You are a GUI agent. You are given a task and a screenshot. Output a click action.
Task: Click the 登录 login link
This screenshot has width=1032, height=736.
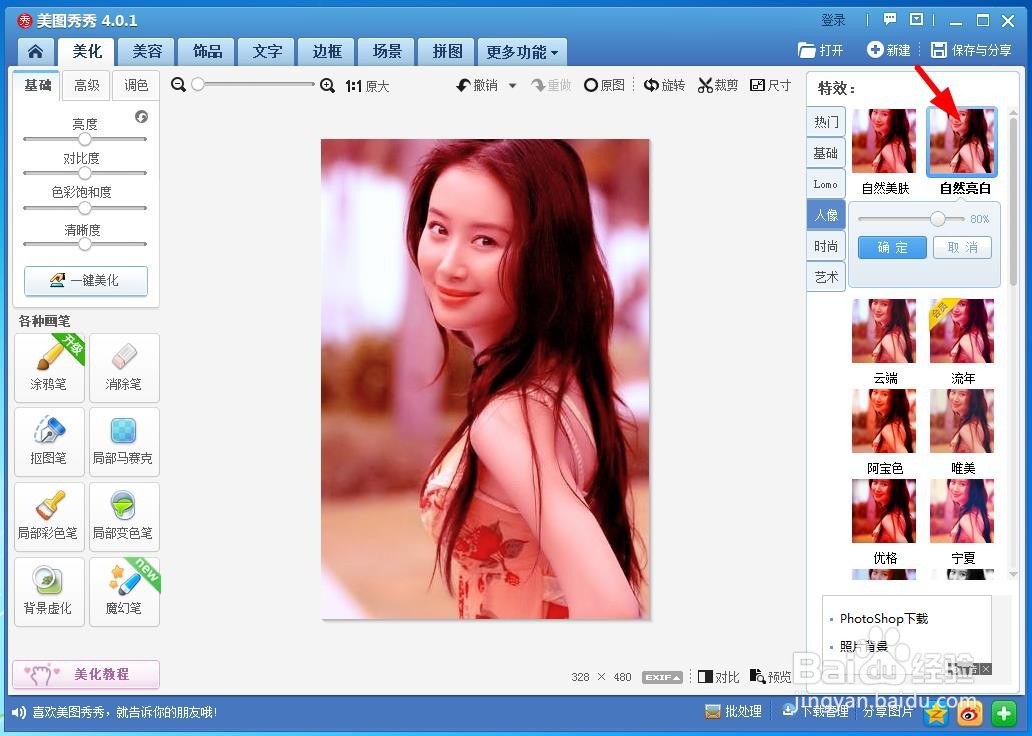pyautogui.click(x=833, y=20)
